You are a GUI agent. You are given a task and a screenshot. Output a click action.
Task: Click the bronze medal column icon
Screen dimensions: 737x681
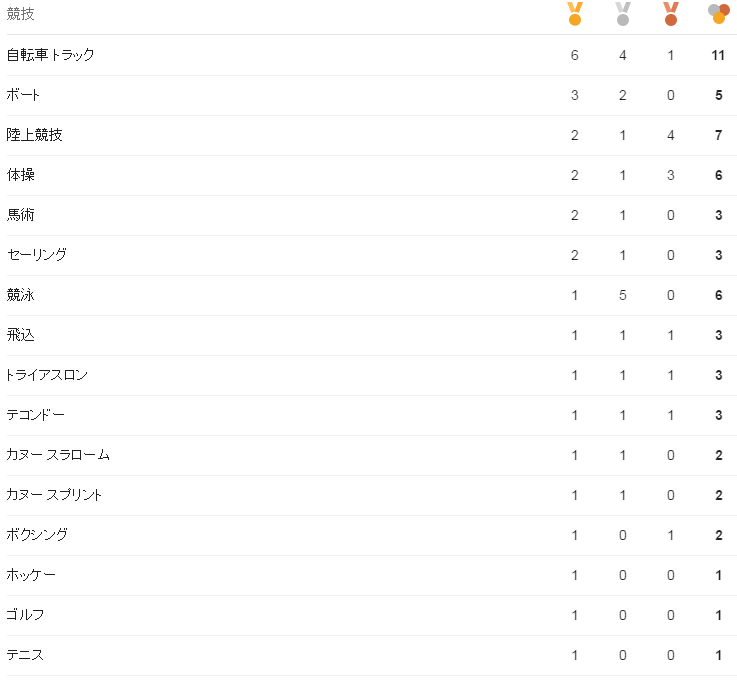670,14
